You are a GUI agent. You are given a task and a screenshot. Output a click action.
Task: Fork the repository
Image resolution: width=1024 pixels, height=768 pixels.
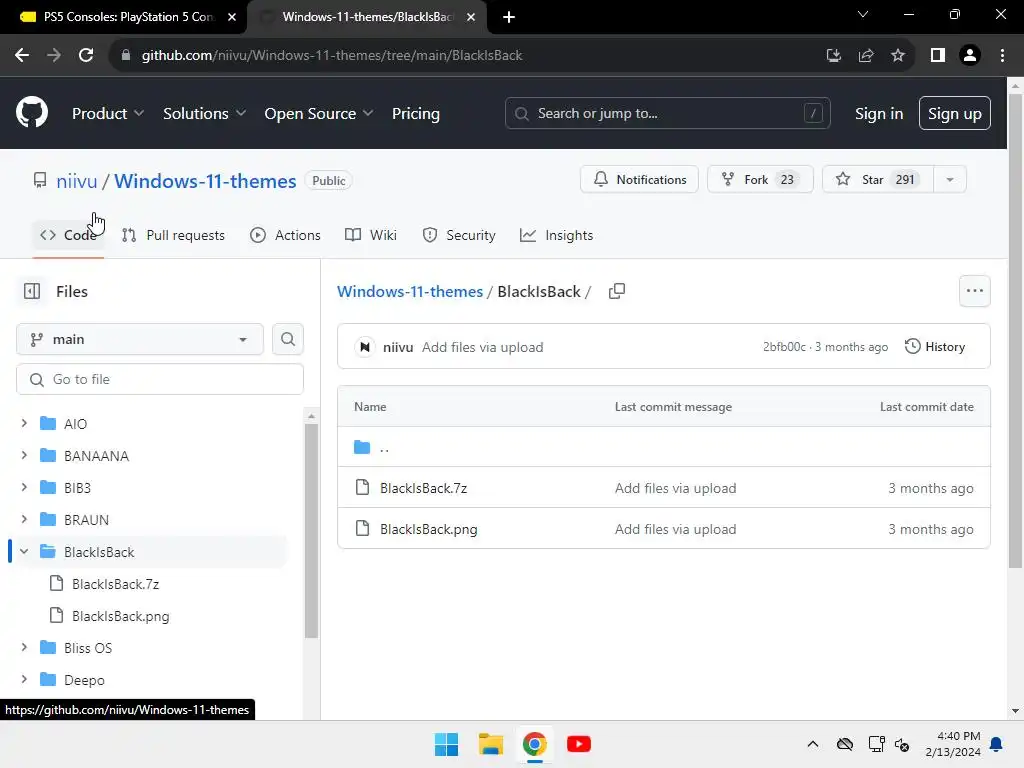760,180
